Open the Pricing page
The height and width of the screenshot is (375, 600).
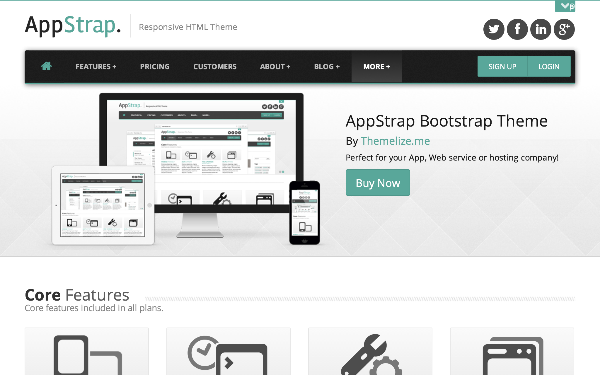click(155, 67)
